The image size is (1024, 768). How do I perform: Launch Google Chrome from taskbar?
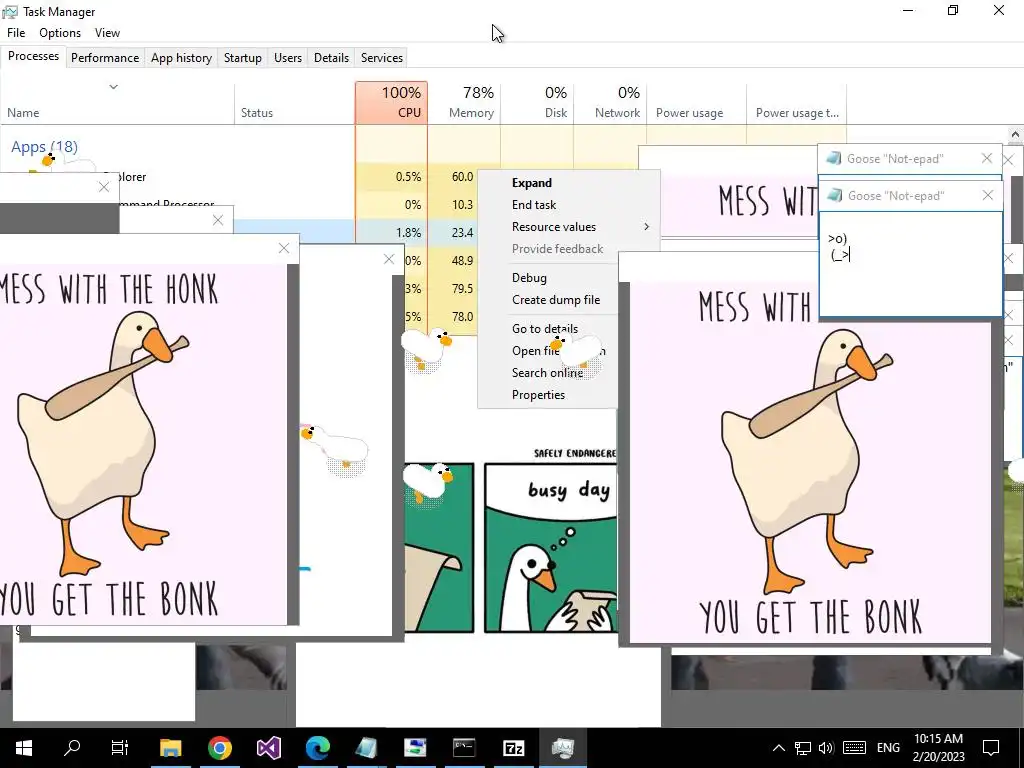click(220, 747)
